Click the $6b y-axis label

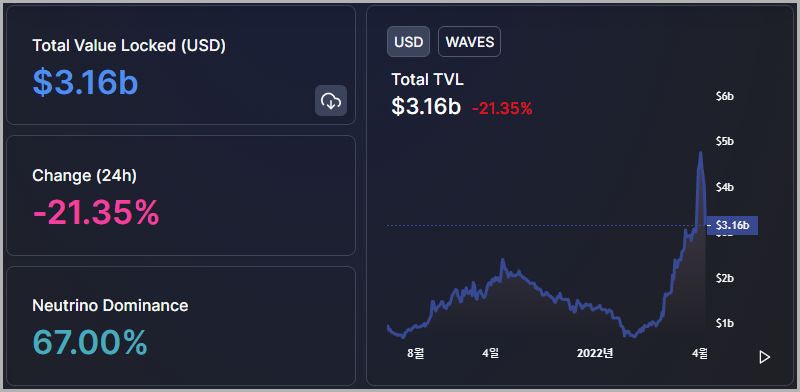(725, 96)
